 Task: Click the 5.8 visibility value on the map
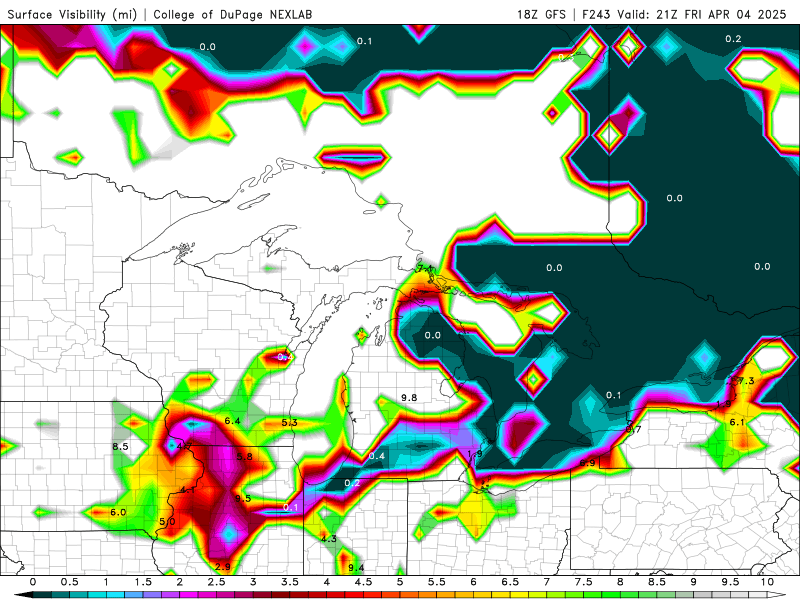tap(244, 457)
